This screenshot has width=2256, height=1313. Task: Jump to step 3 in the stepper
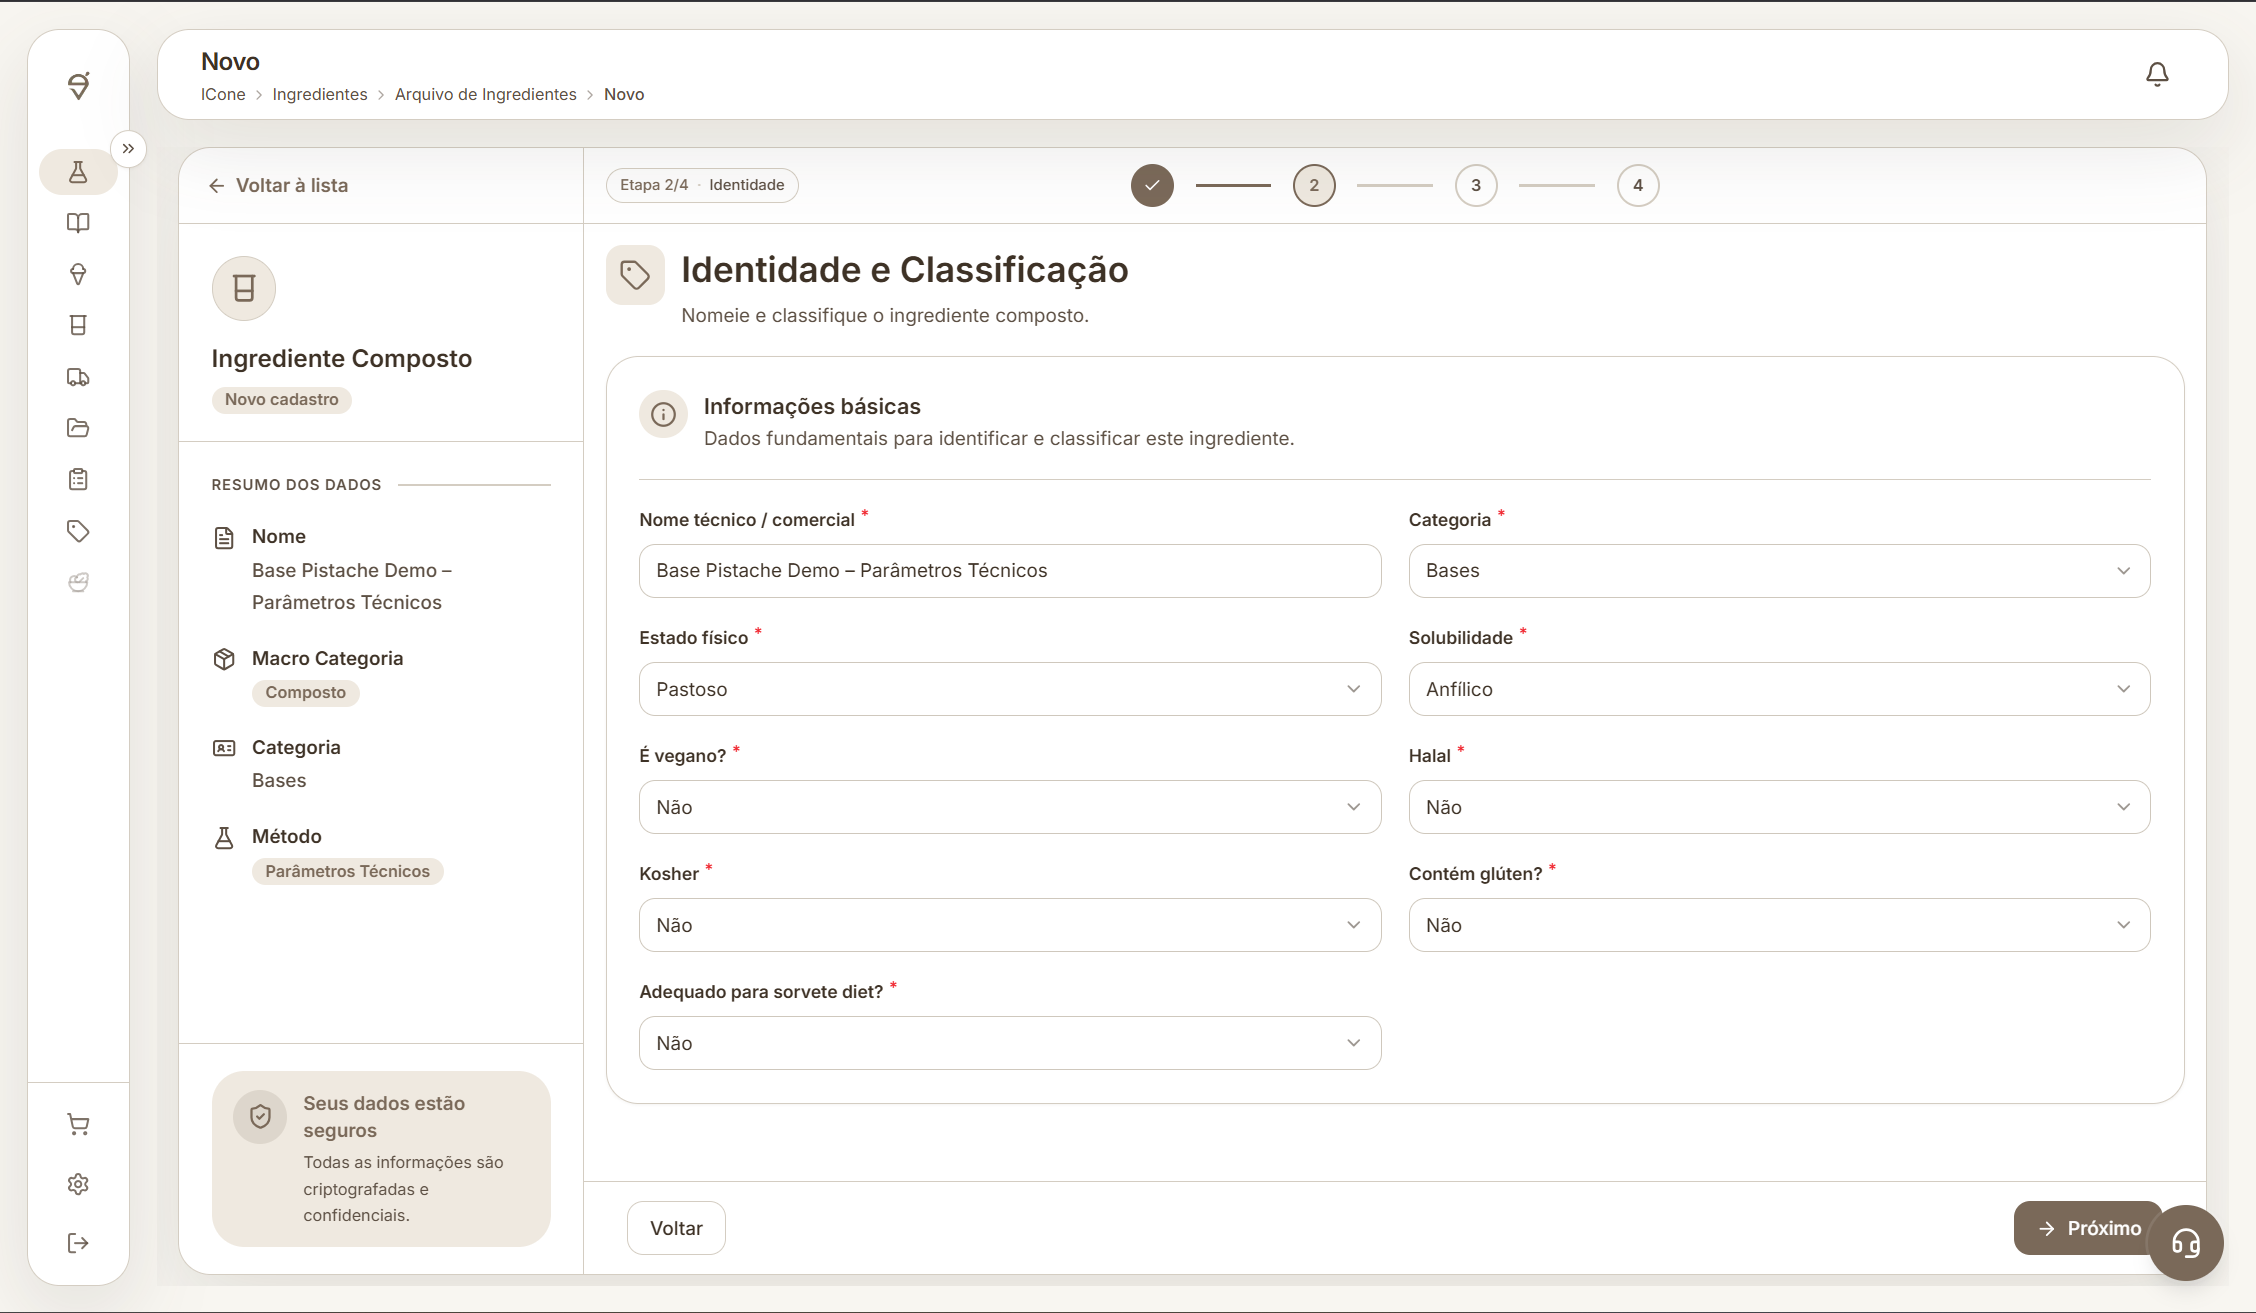(1476, 185)
